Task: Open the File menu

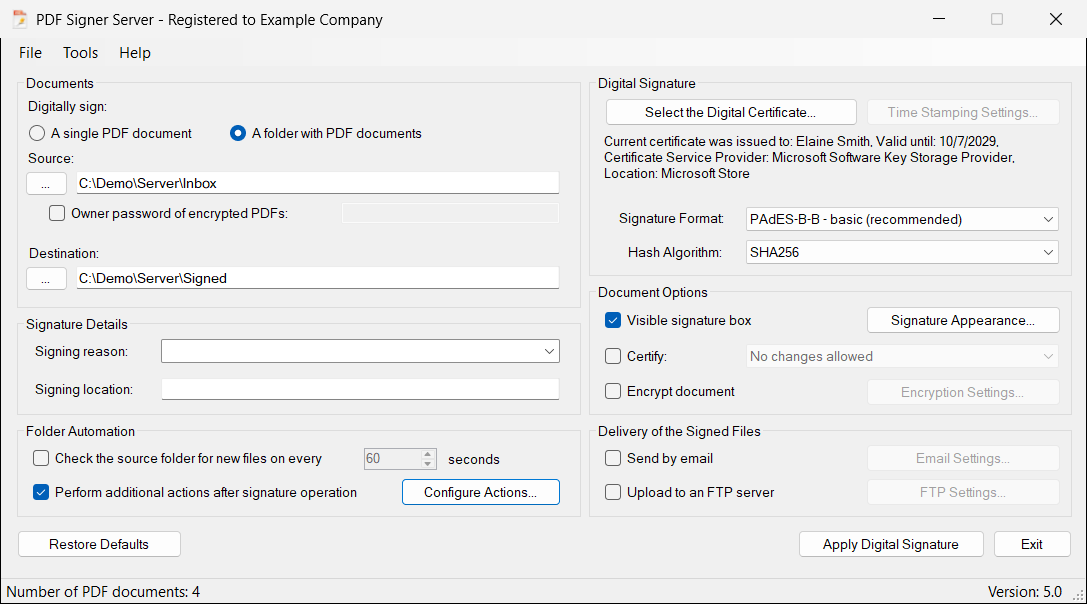Action: (31, 53)
